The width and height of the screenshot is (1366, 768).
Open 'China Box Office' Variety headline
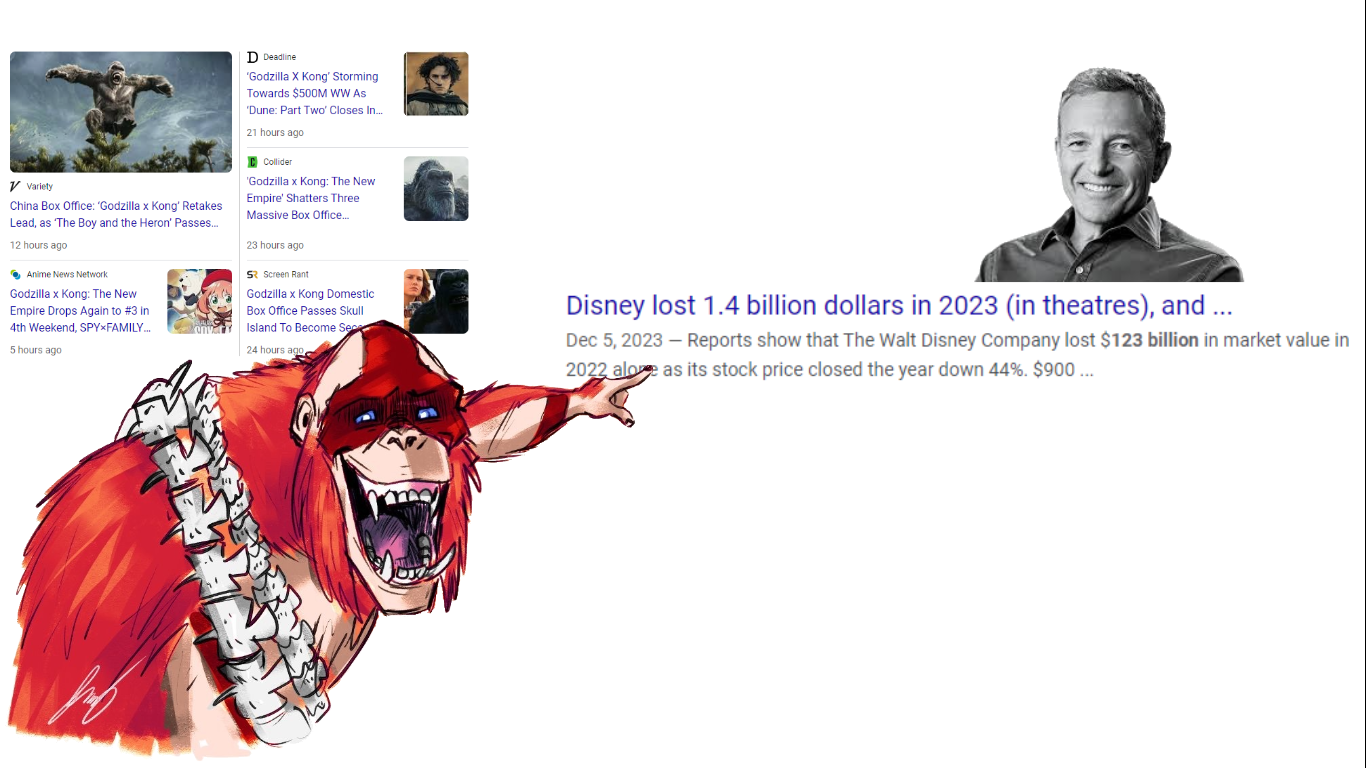[x=116, y=214]
